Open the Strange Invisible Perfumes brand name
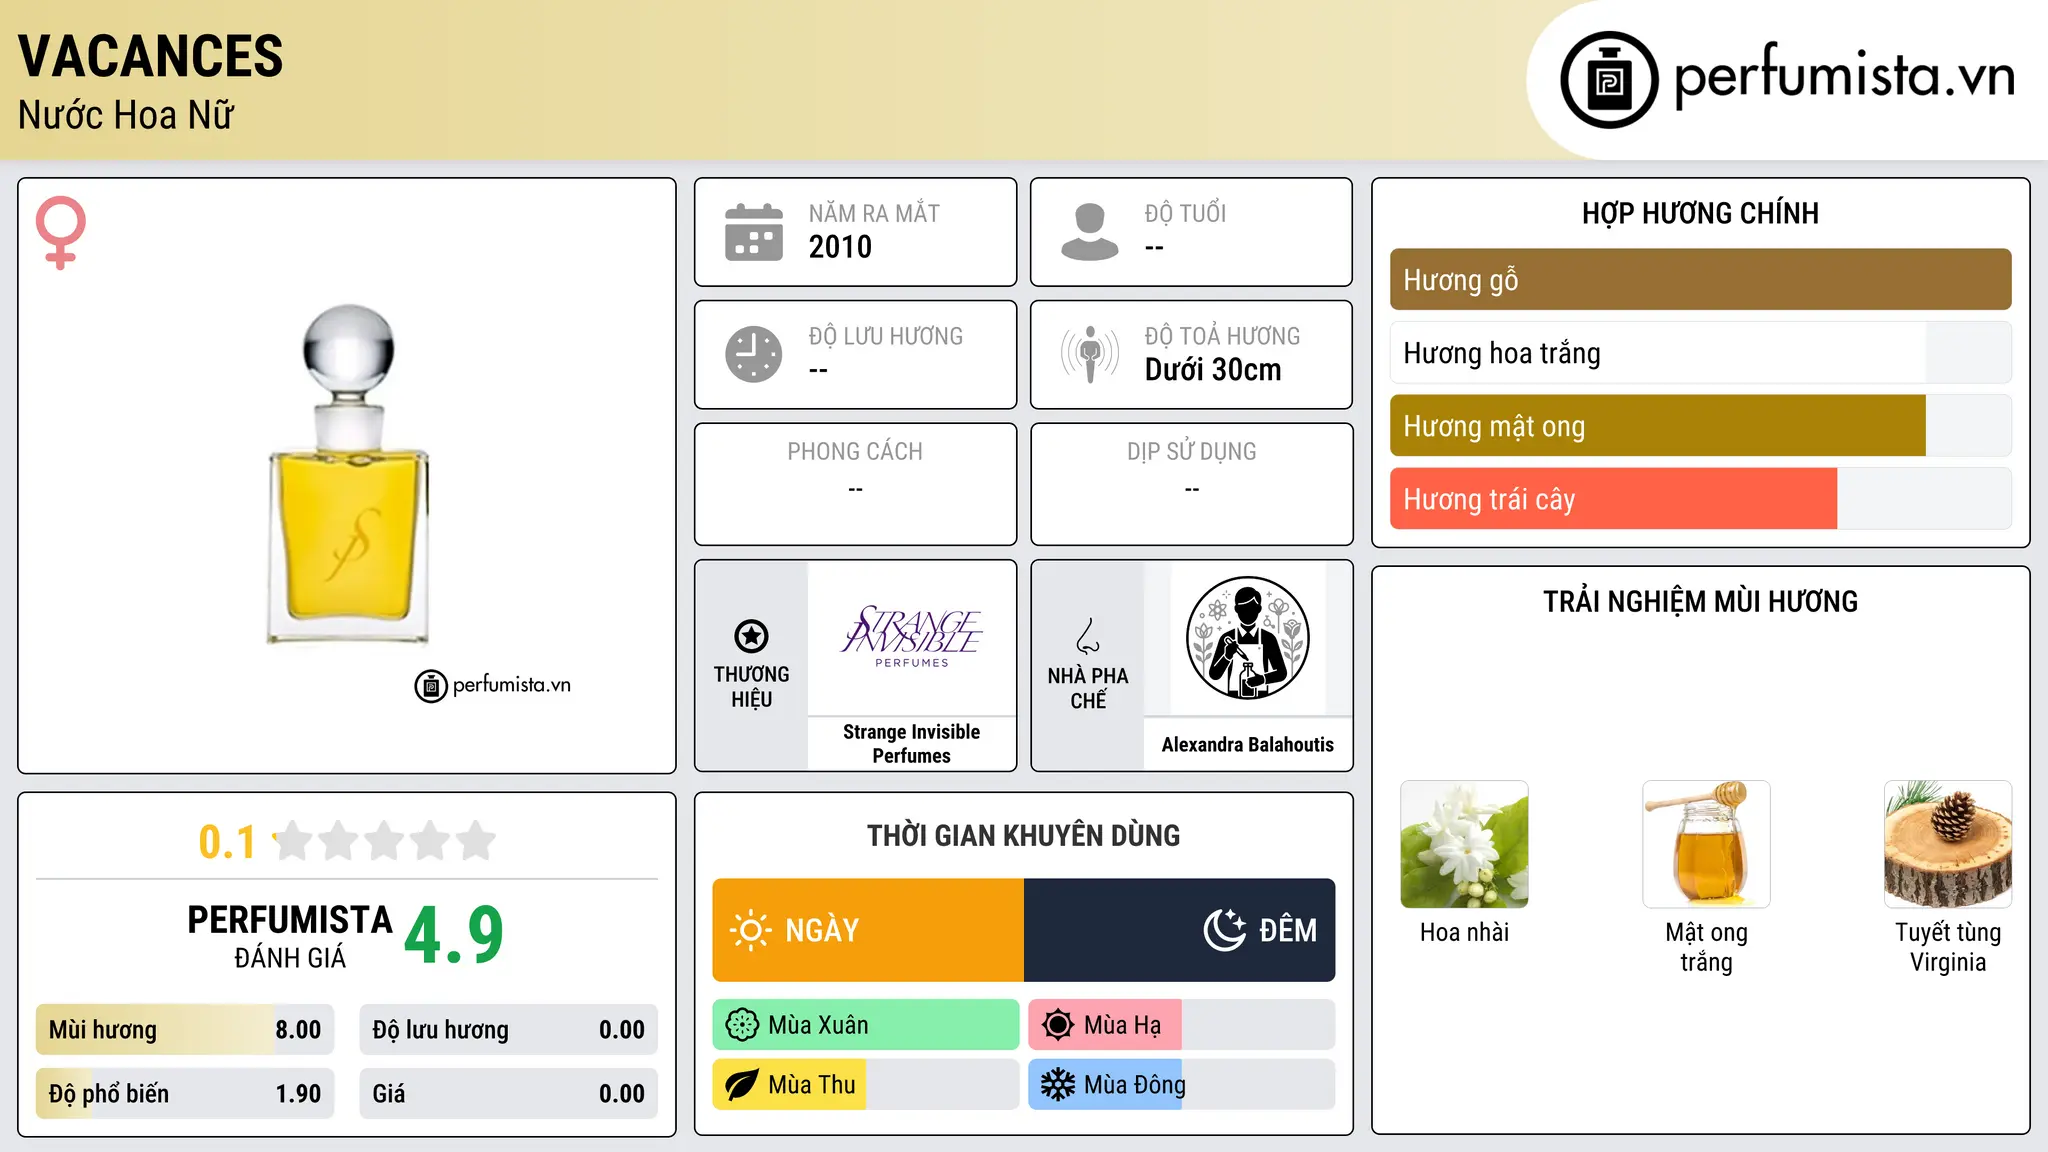The width and height of the screenshot is (2048, 1152). 911,744
